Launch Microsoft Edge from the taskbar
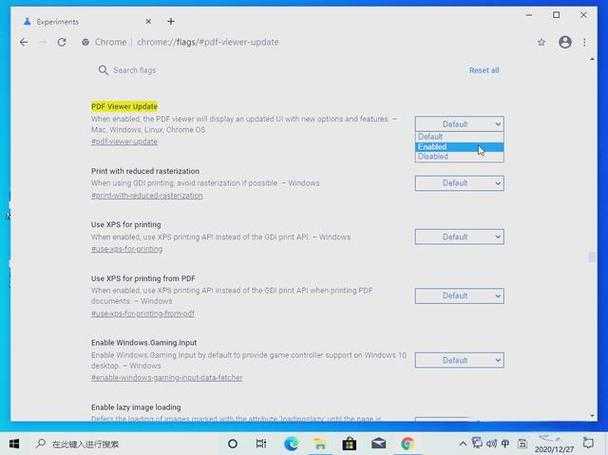 pos(291,443)
